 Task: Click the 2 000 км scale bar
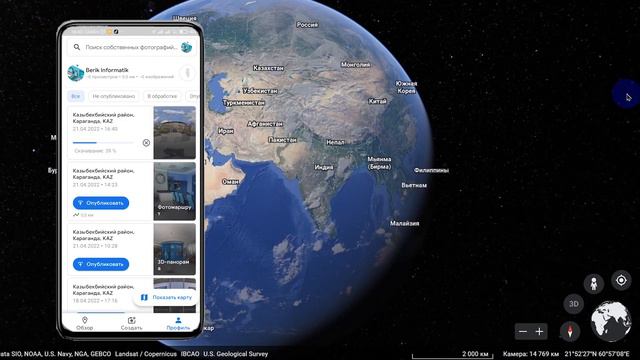point(452,354)
